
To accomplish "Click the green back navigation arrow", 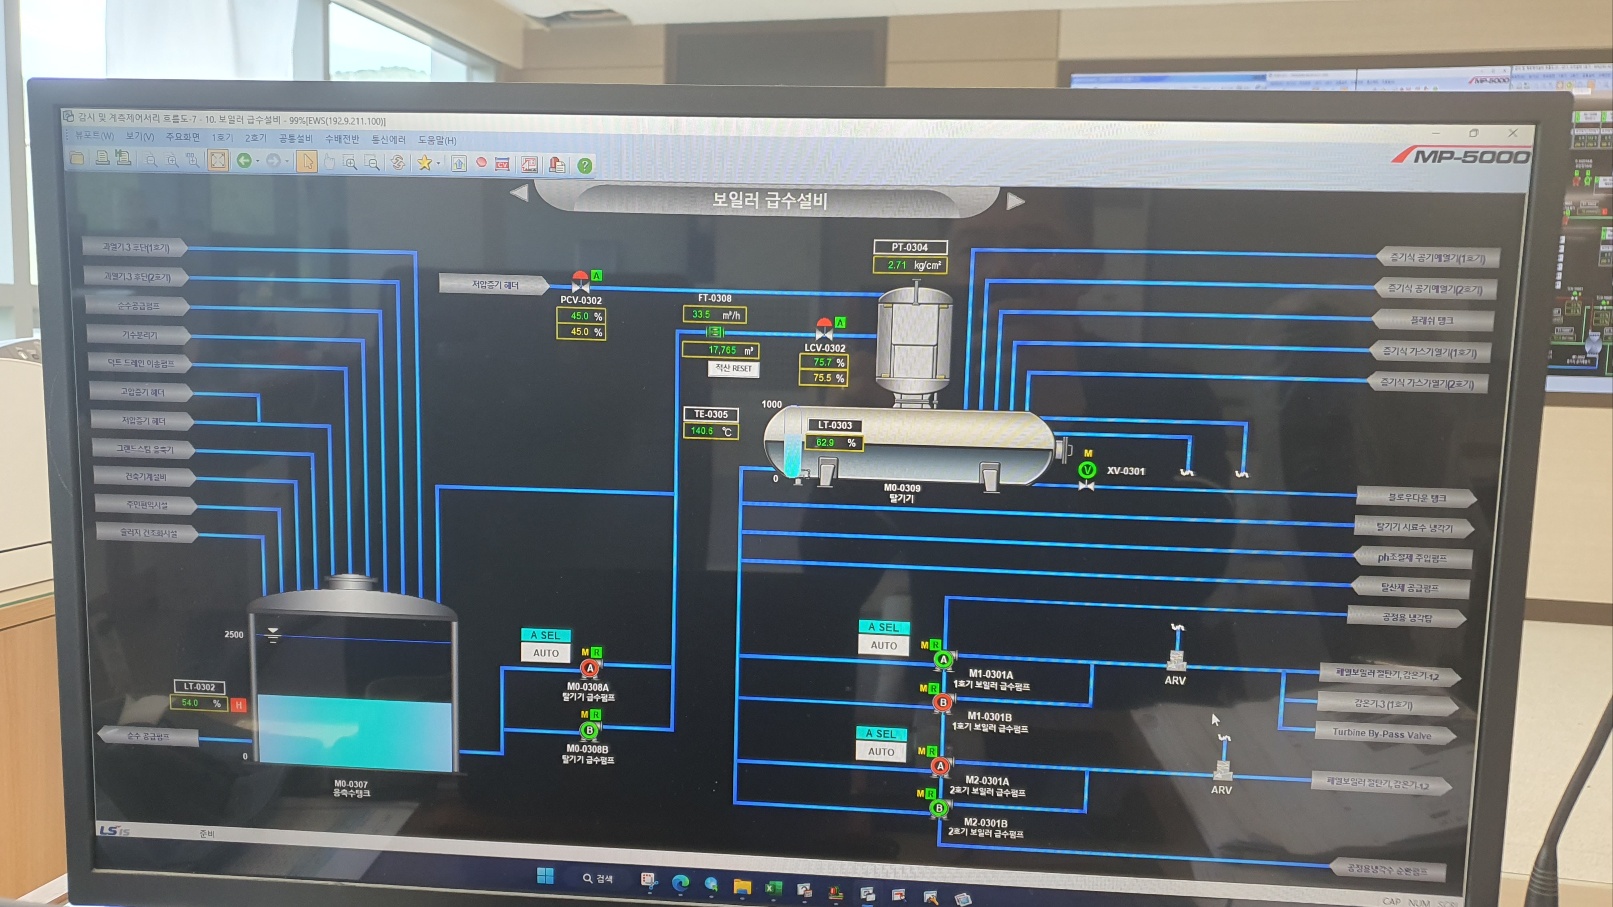I will click(243, 161).
